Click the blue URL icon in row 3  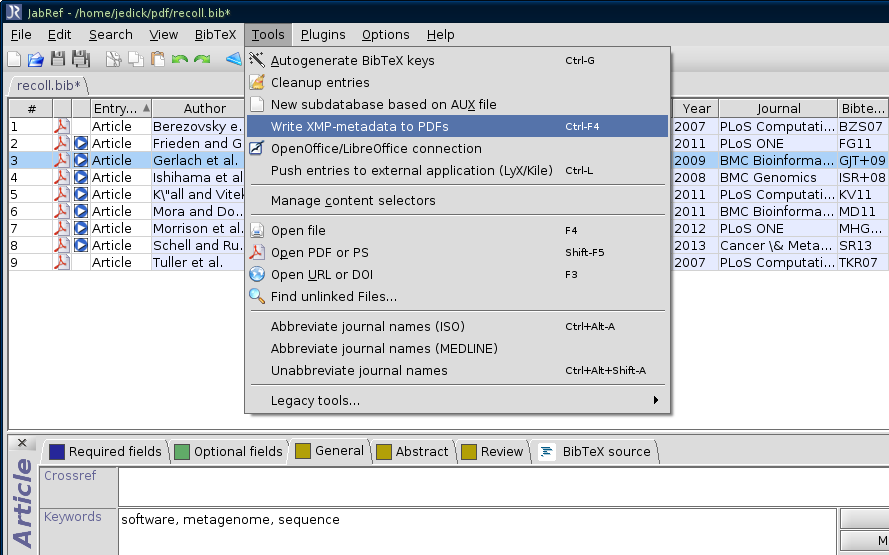coord(81,160)
